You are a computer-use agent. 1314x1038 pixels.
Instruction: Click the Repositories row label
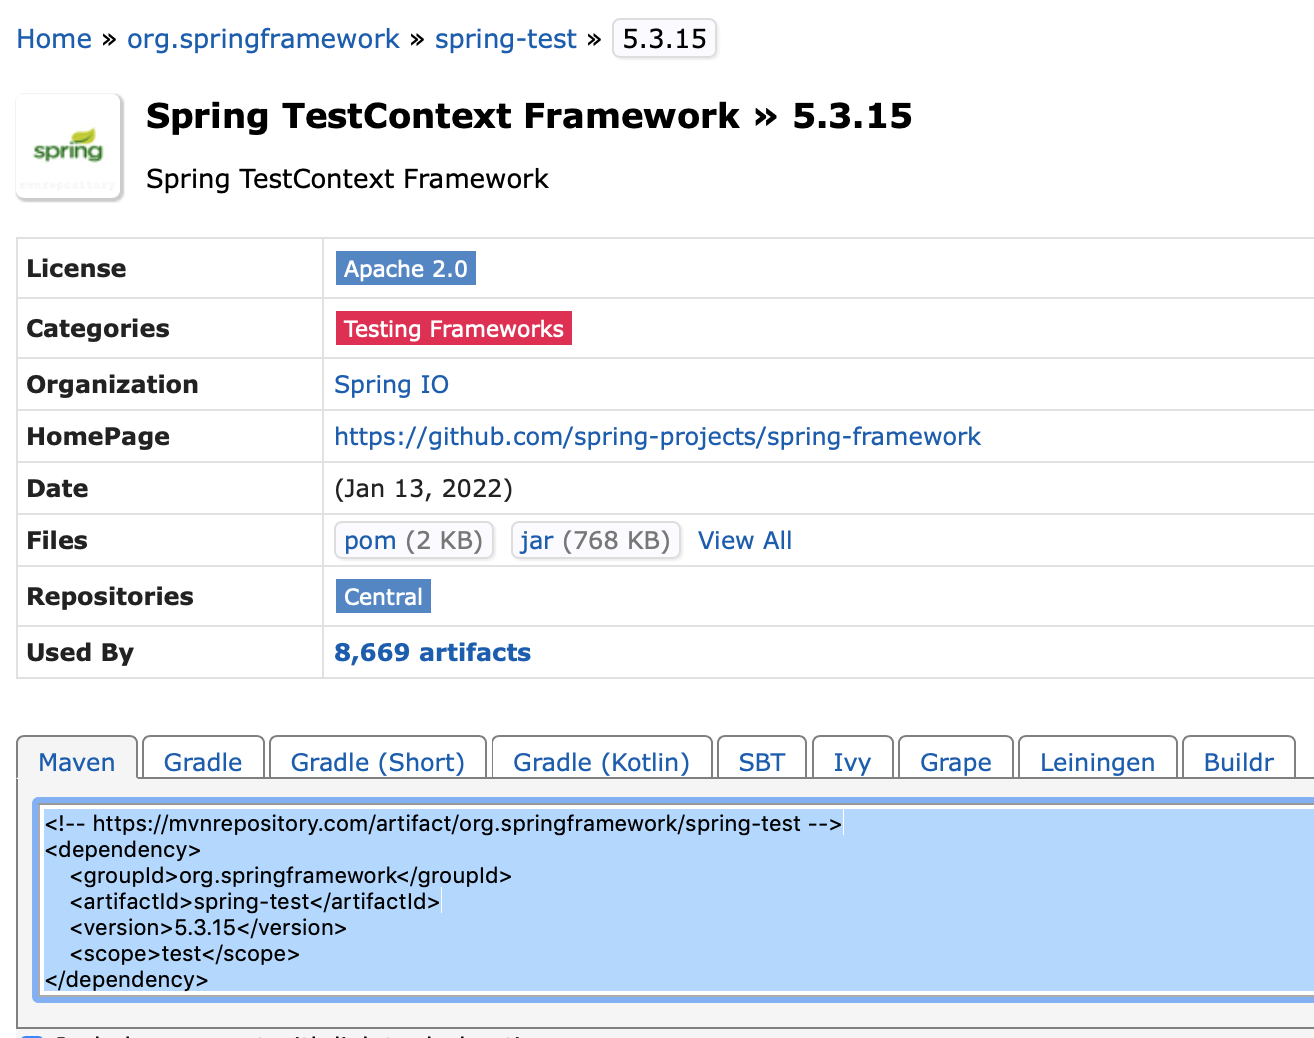coord(110,596)
